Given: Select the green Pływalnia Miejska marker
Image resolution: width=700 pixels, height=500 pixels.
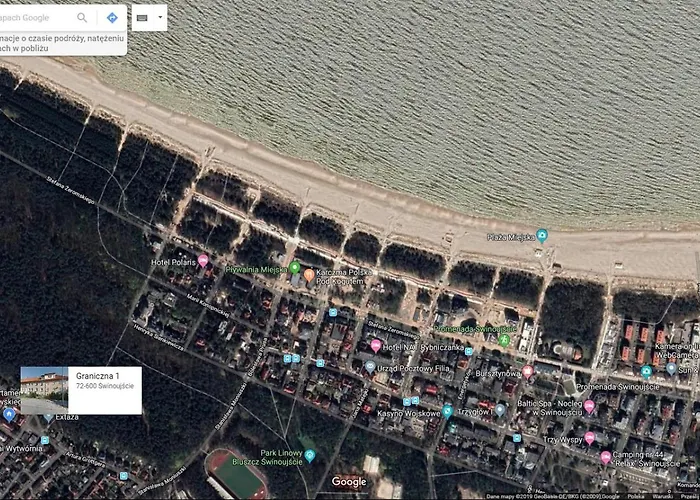Looking at the screenshot, I should [294, 268].
